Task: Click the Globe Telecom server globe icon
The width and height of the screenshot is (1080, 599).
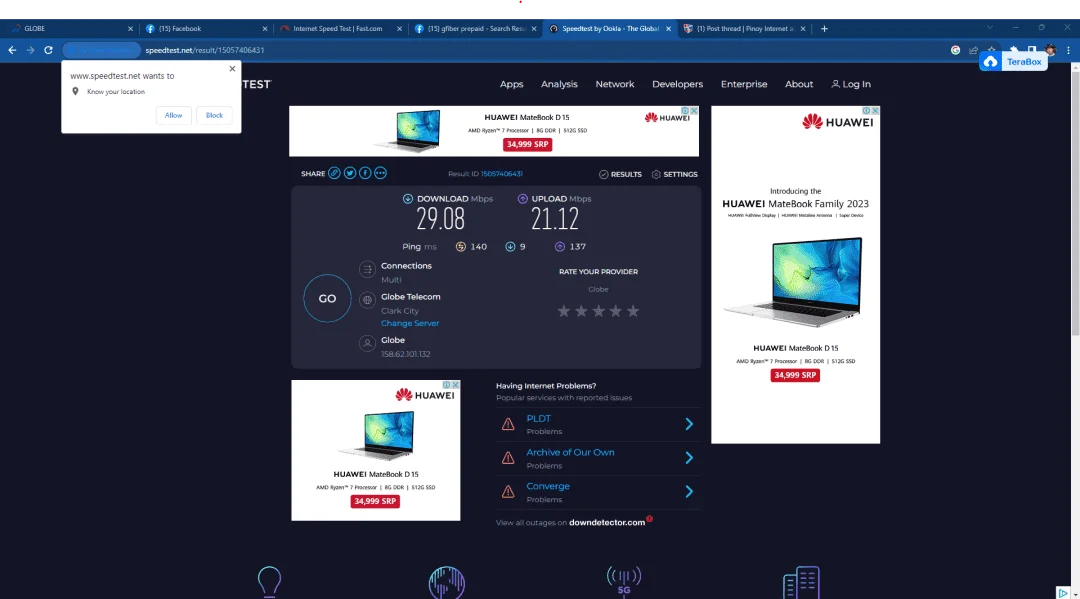Action: (x=367, y=300)
